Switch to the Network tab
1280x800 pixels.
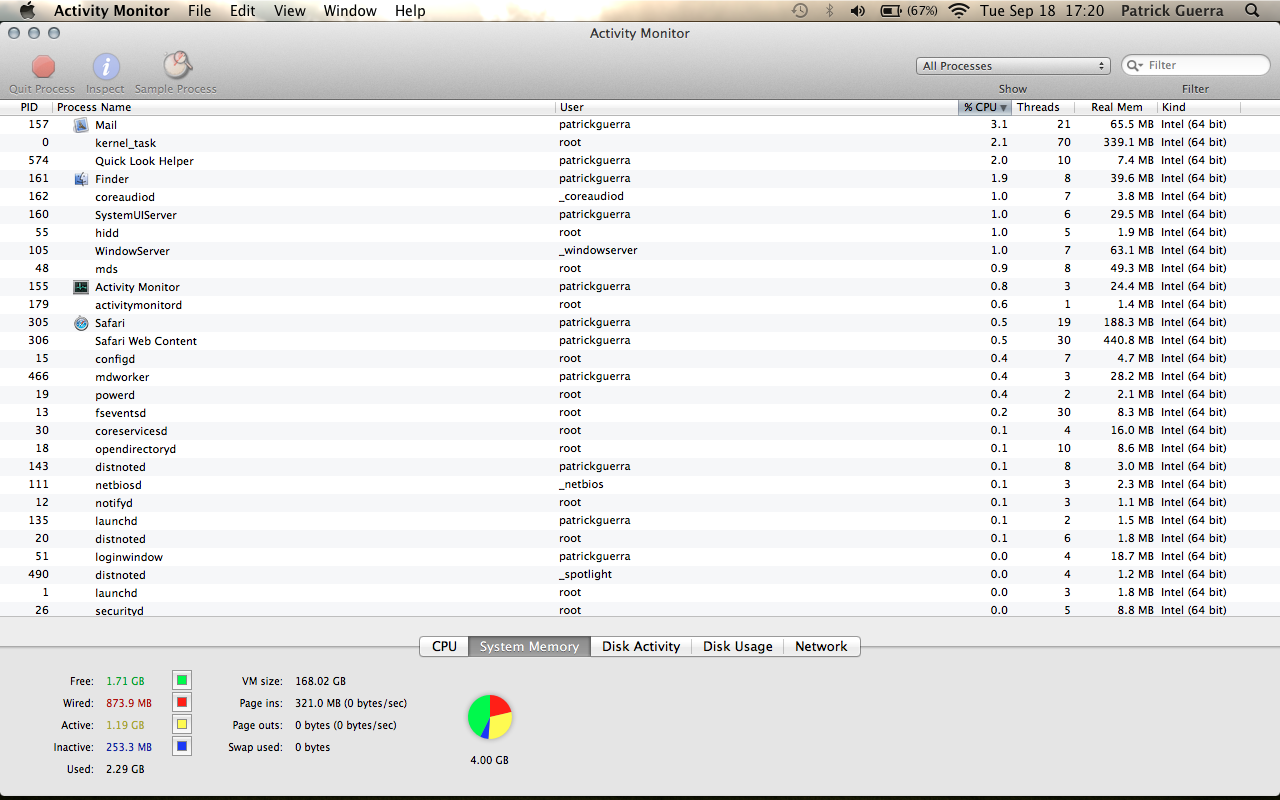click(x=821, y=646)
